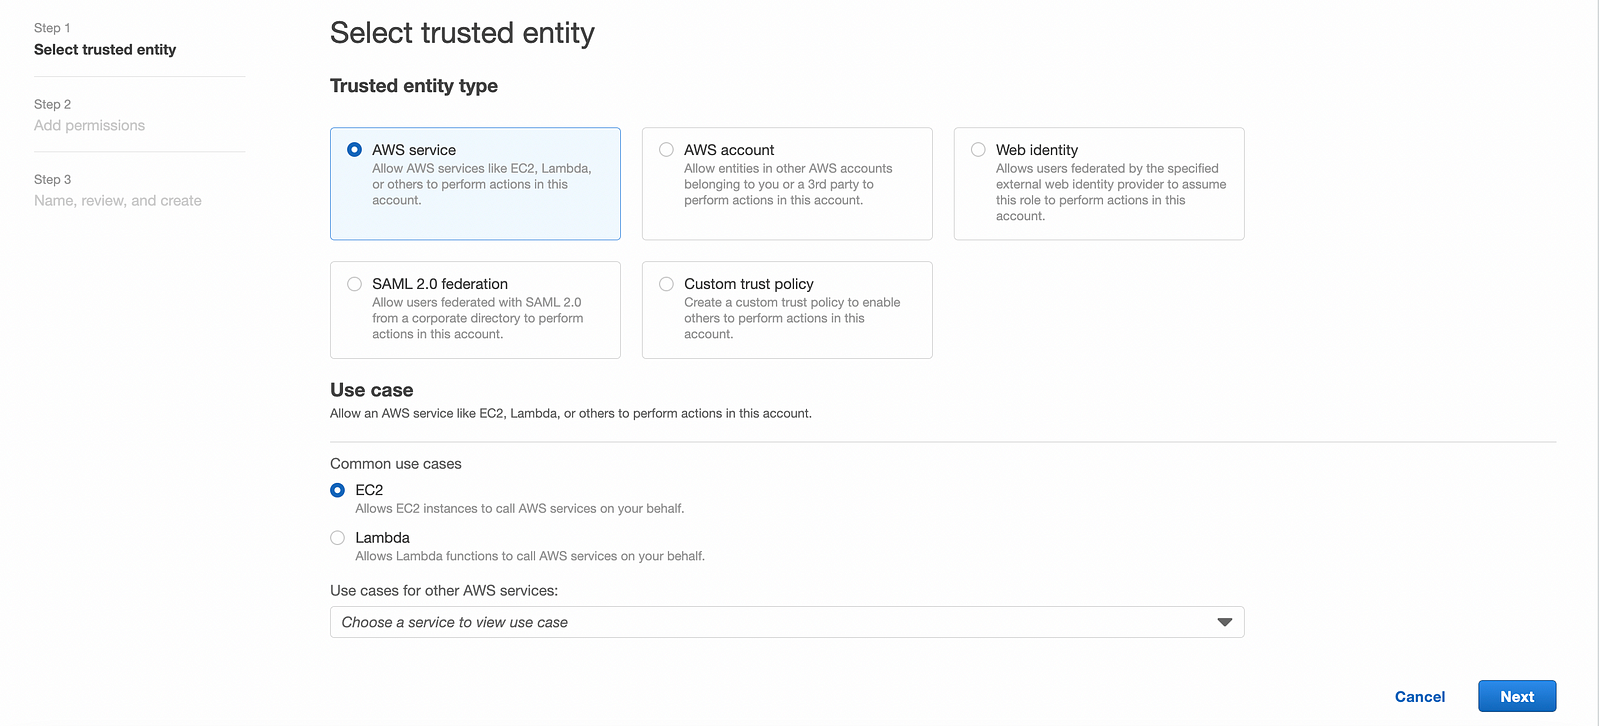The height and width of the screenshot is (726, 1600).
Task: Open the 'Choose a service to view use case' dropdown
Action: (787, 622)
